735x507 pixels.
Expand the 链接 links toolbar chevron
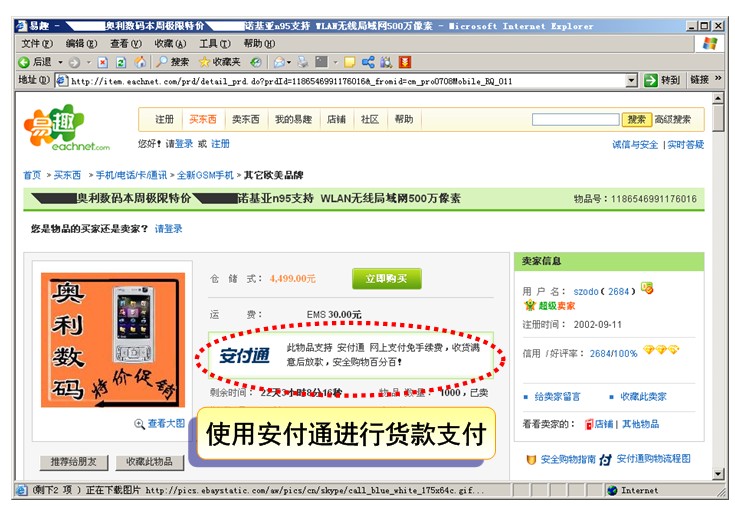click(718, 78)
